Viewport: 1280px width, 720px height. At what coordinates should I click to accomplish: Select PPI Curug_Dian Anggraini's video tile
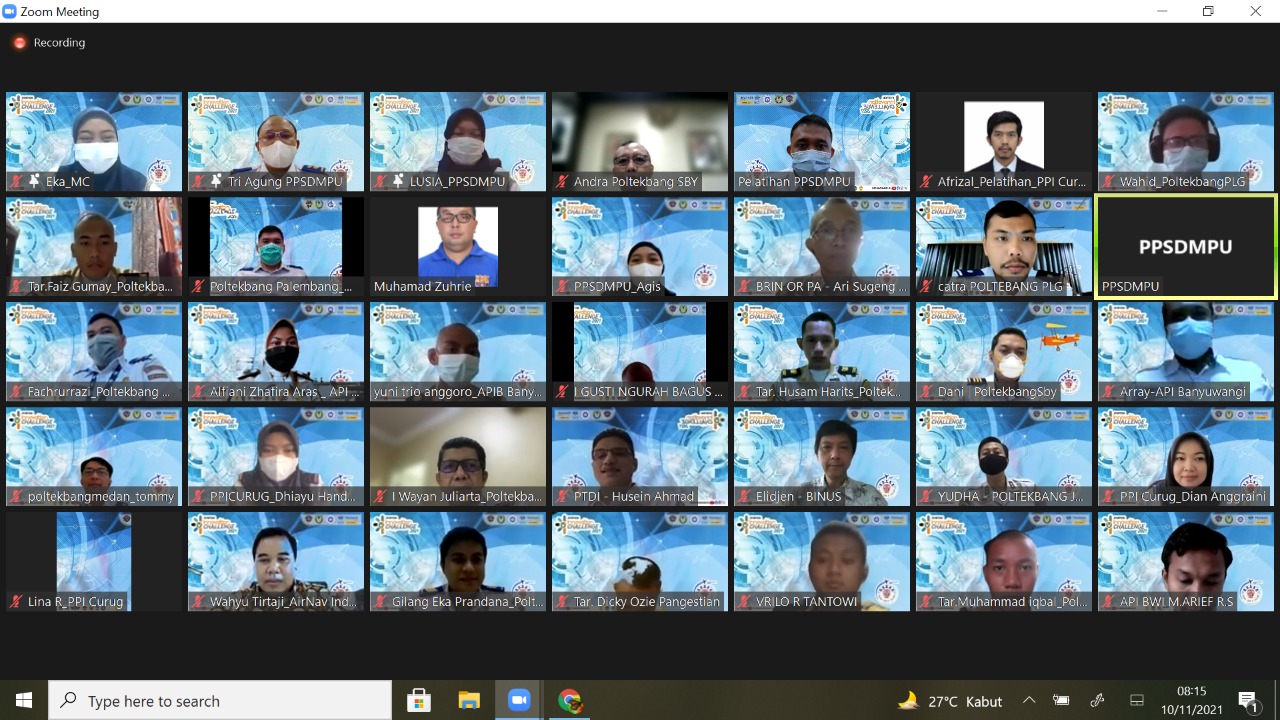pos(1186,456)
